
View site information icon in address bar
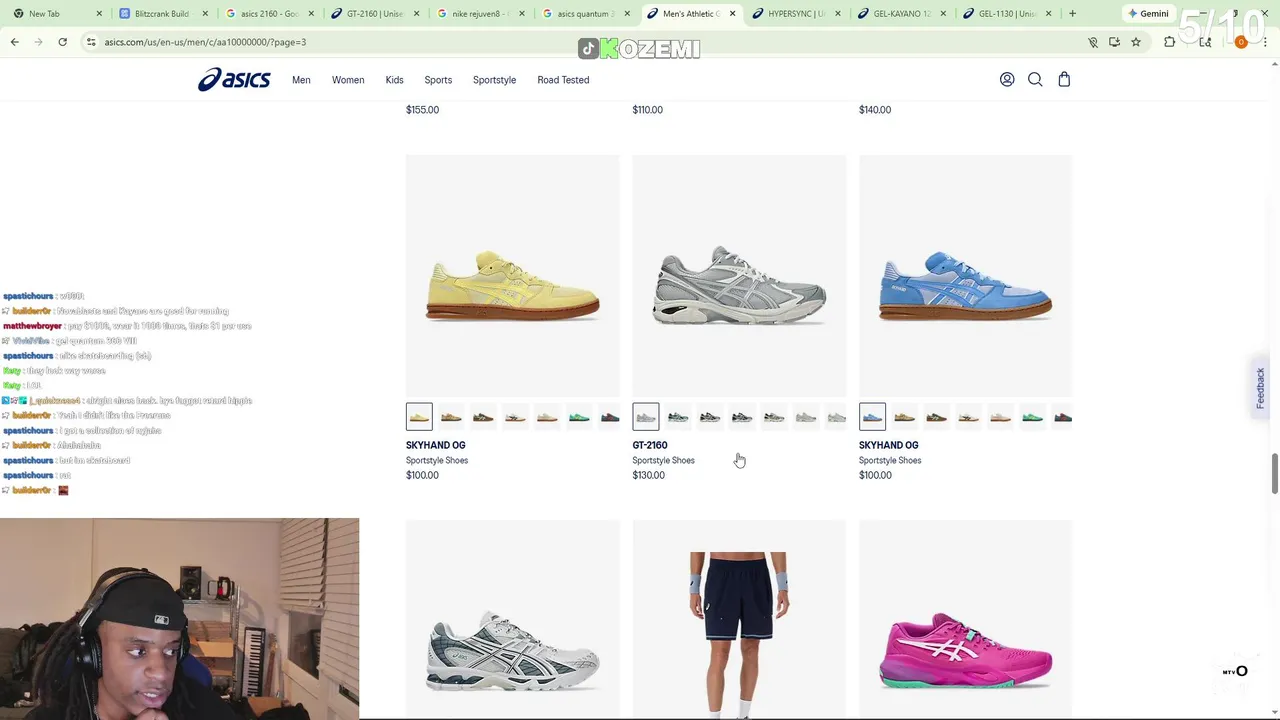[91, 42]
